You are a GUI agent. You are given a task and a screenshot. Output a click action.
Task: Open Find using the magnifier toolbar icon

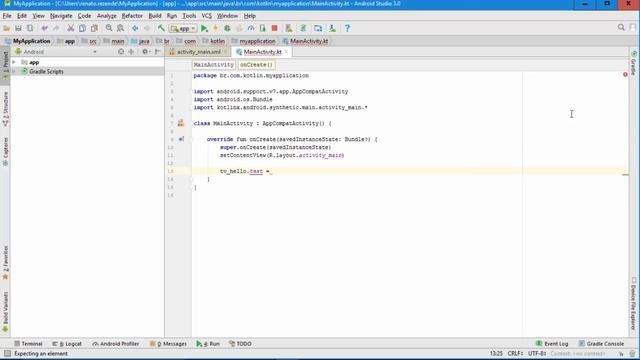coord(109,28)
